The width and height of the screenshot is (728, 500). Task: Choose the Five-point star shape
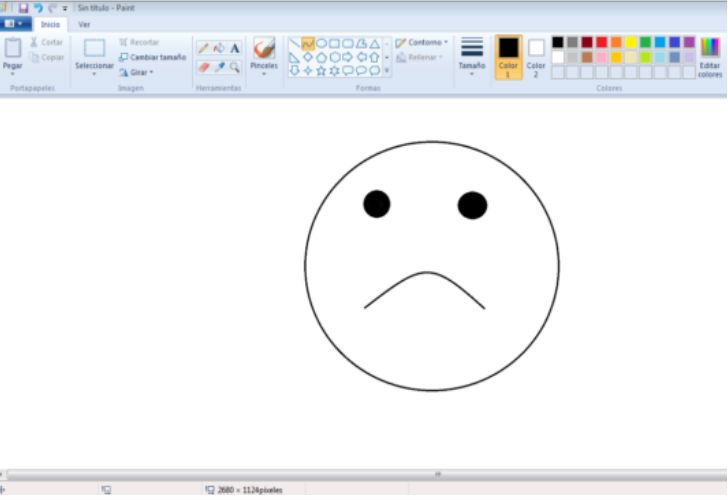pyautogui.click(x=321, y=71)
